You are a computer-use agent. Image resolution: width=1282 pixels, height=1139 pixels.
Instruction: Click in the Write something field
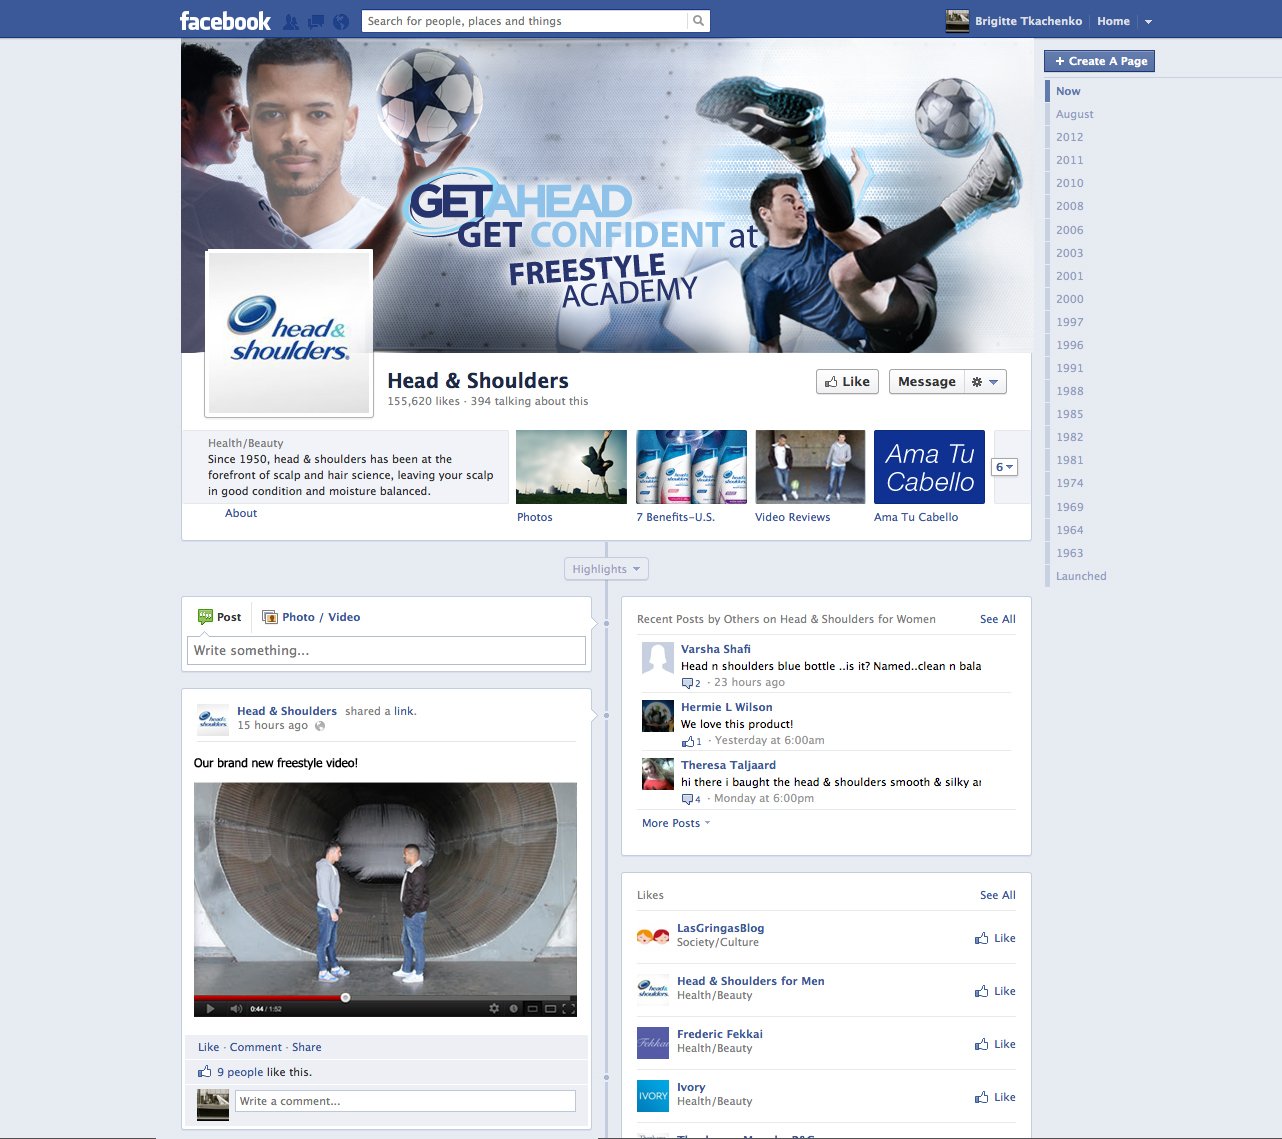click(386, 650)
